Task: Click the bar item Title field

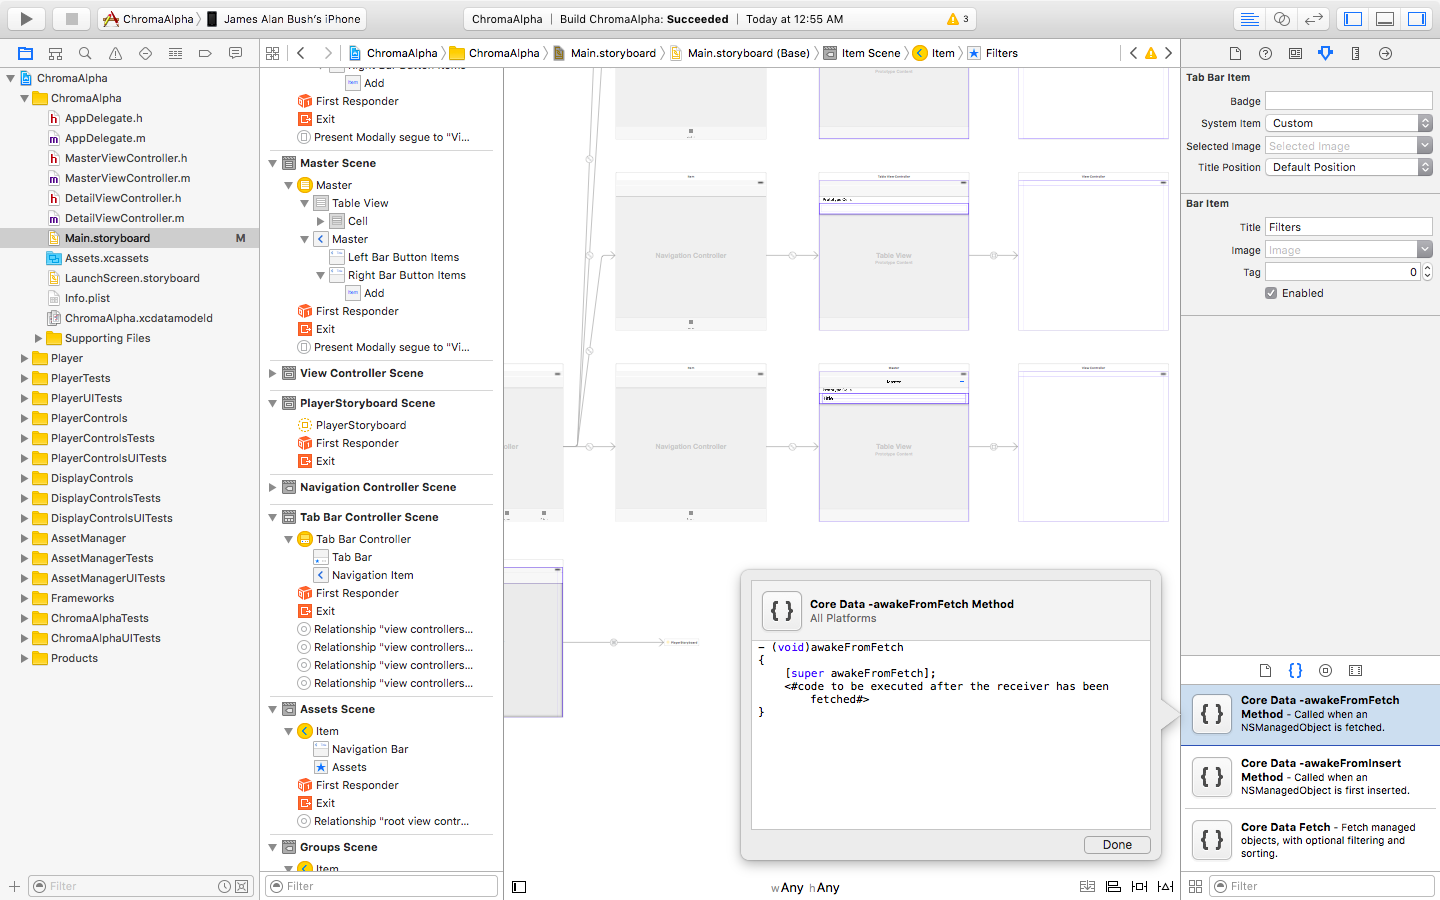Action: [1349, 227]
